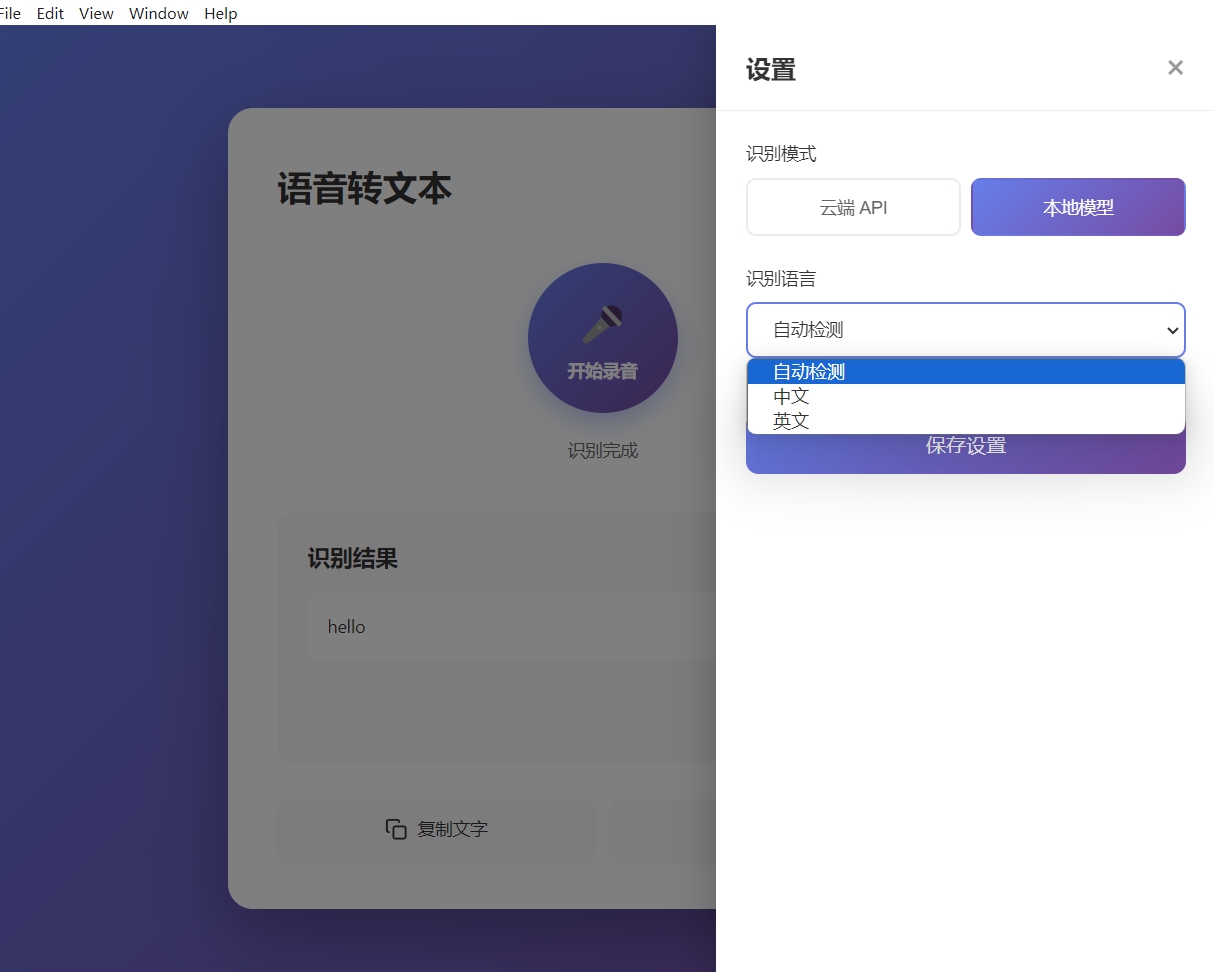This screenshot has width=1214, height=972.
Task: Click the dropdown chevron on the language selector
Action: click(1171, 329)
